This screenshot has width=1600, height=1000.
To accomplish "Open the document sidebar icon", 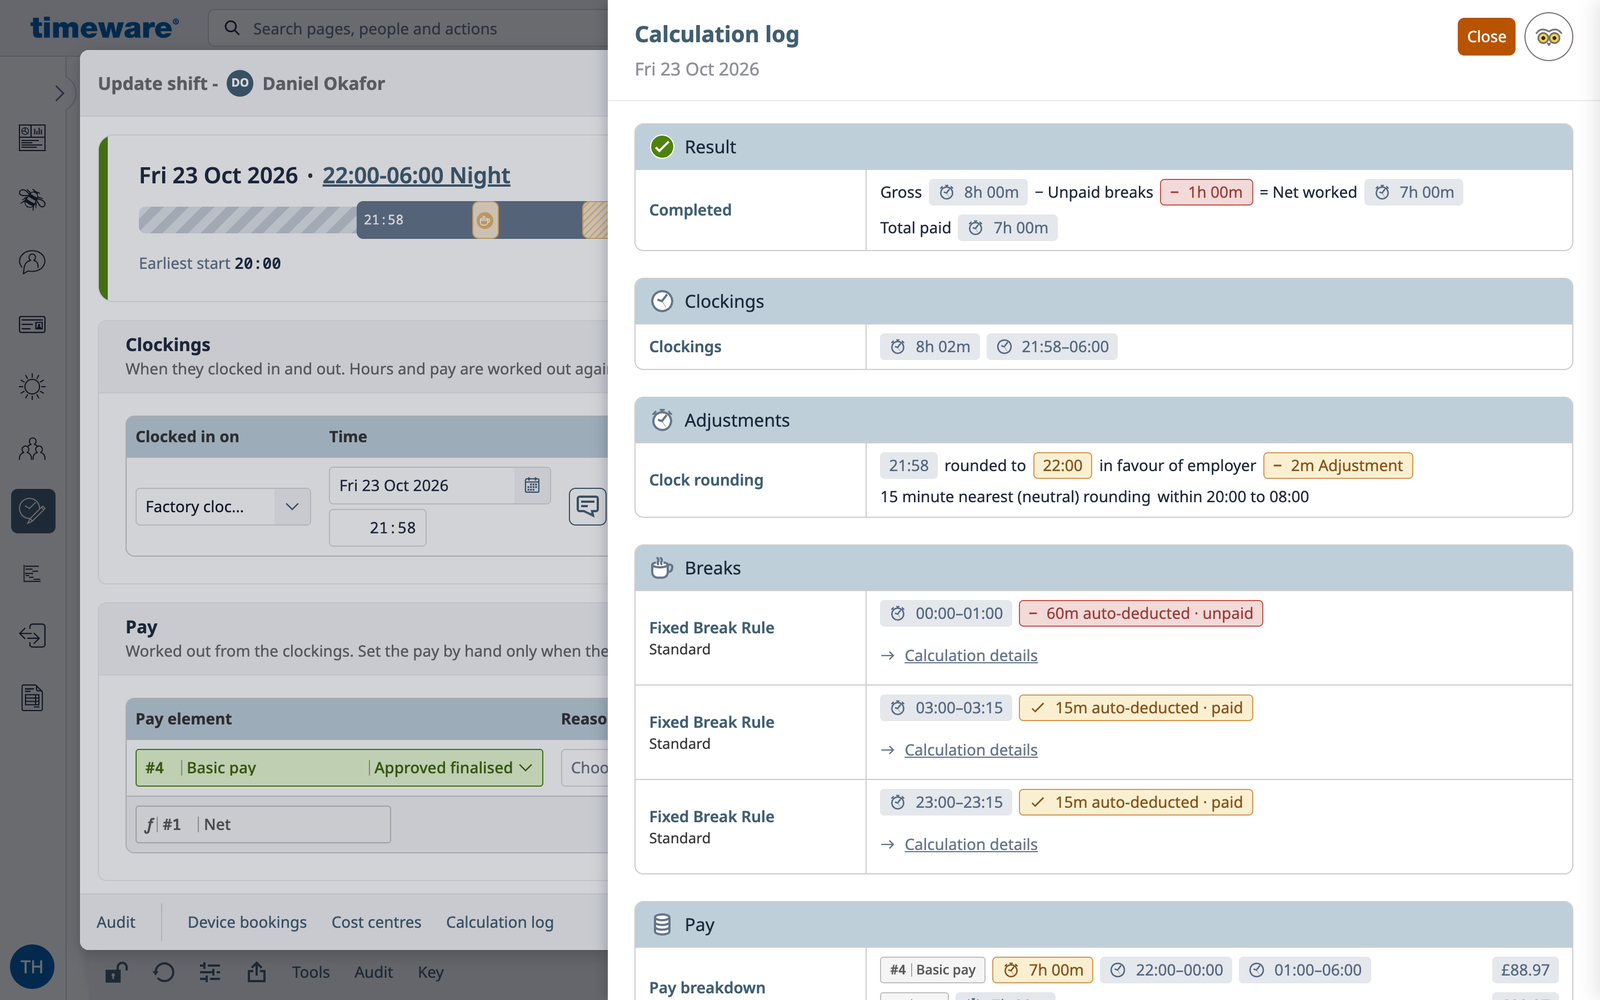I will click(x=32, y=698).
